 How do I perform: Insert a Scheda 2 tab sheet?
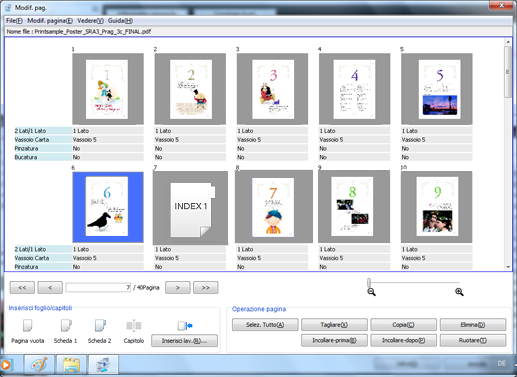pyautogui.click(x=100, y=326)
